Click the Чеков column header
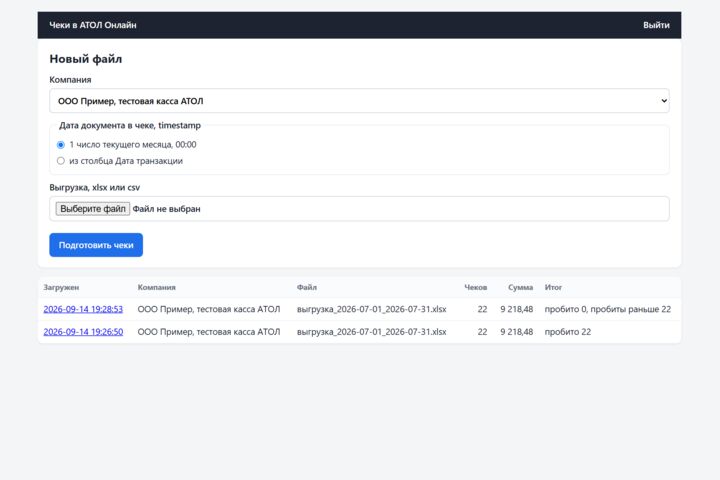 point(476,287)
